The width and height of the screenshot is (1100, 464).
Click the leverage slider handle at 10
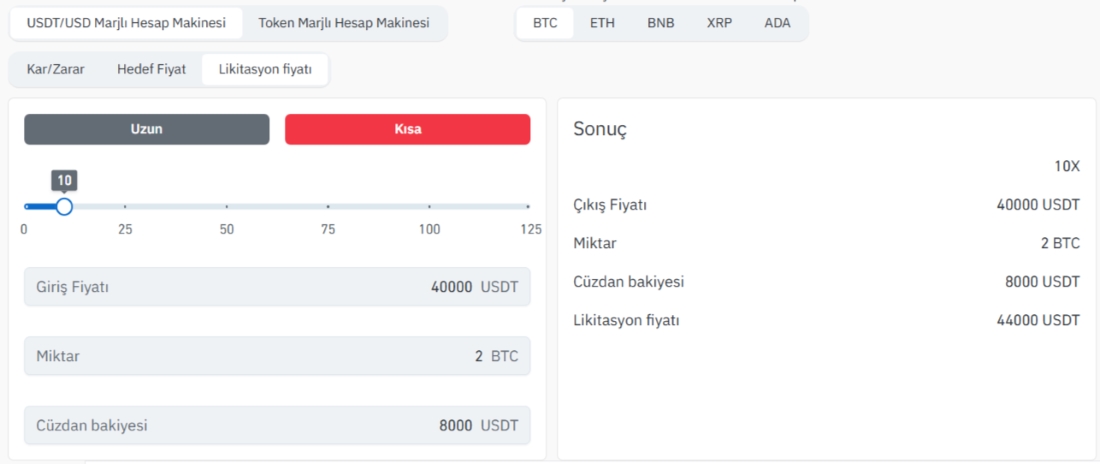coord(64,206)
